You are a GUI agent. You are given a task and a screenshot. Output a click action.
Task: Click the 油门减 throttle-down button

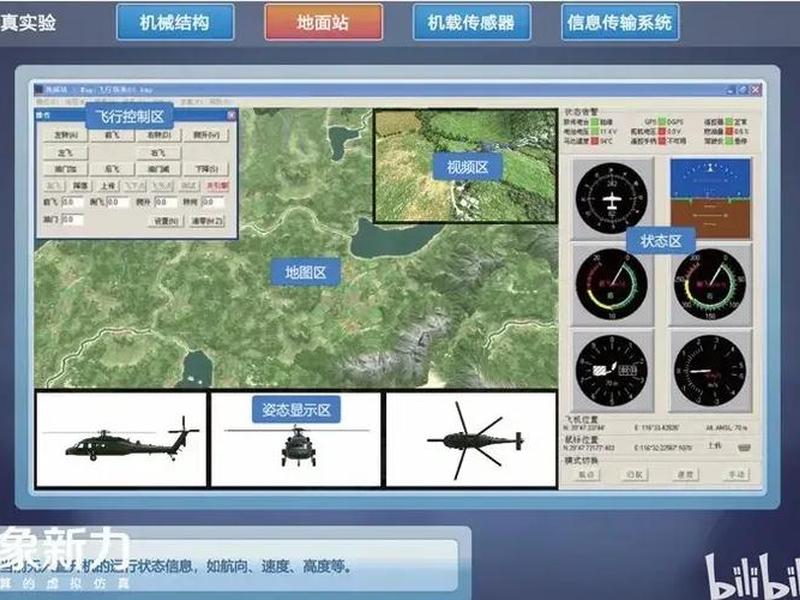pyautogui.click(x=158, y=169)
